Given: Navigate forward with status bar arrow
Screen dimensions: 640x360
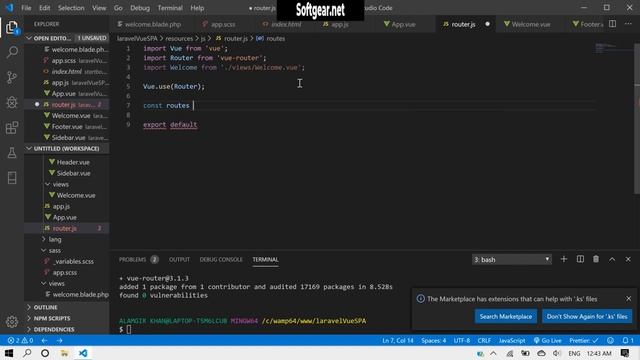Looking at the screenshot, I should tap(60, 340).
